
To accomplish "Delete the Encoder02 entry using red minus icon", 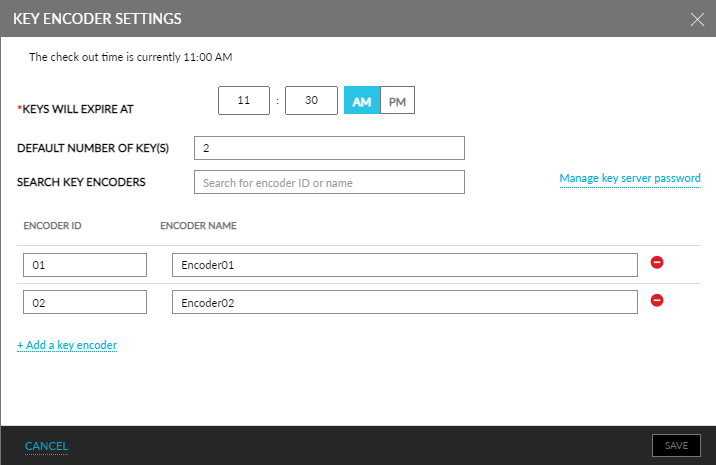I will (657, 300).
